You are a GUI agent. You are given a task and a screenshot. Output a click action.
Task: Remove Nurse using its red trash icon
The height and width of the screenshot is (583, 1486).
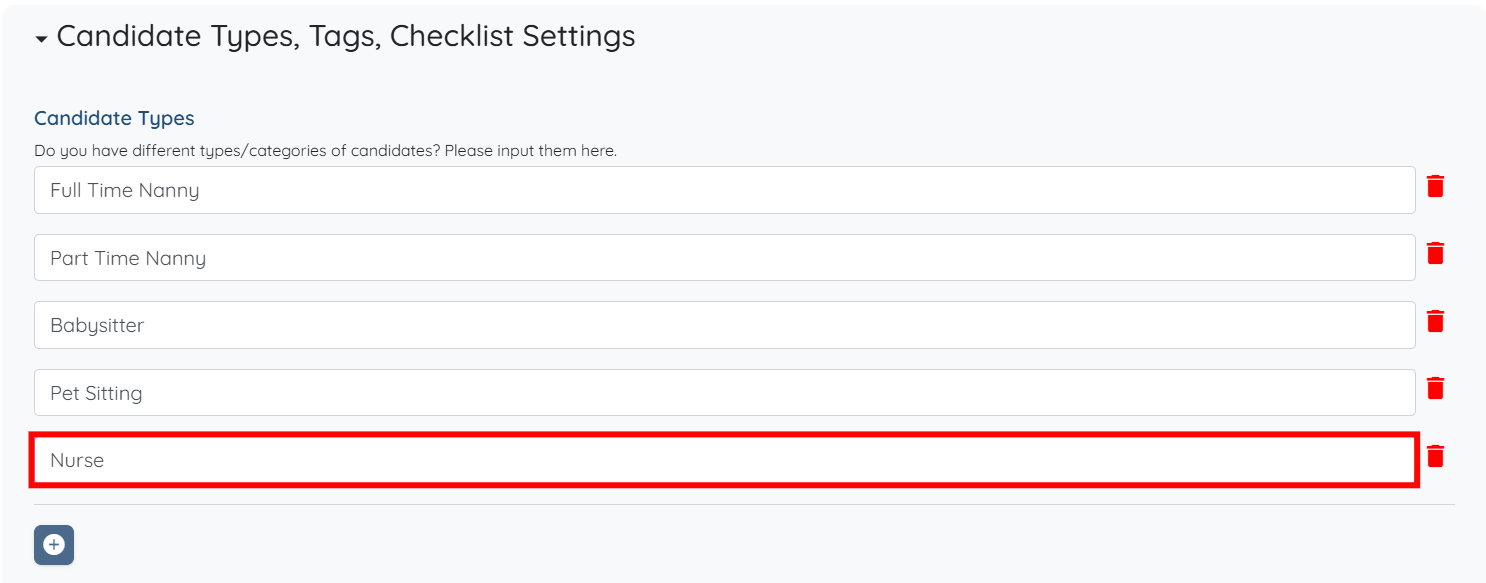(1435, 456)
